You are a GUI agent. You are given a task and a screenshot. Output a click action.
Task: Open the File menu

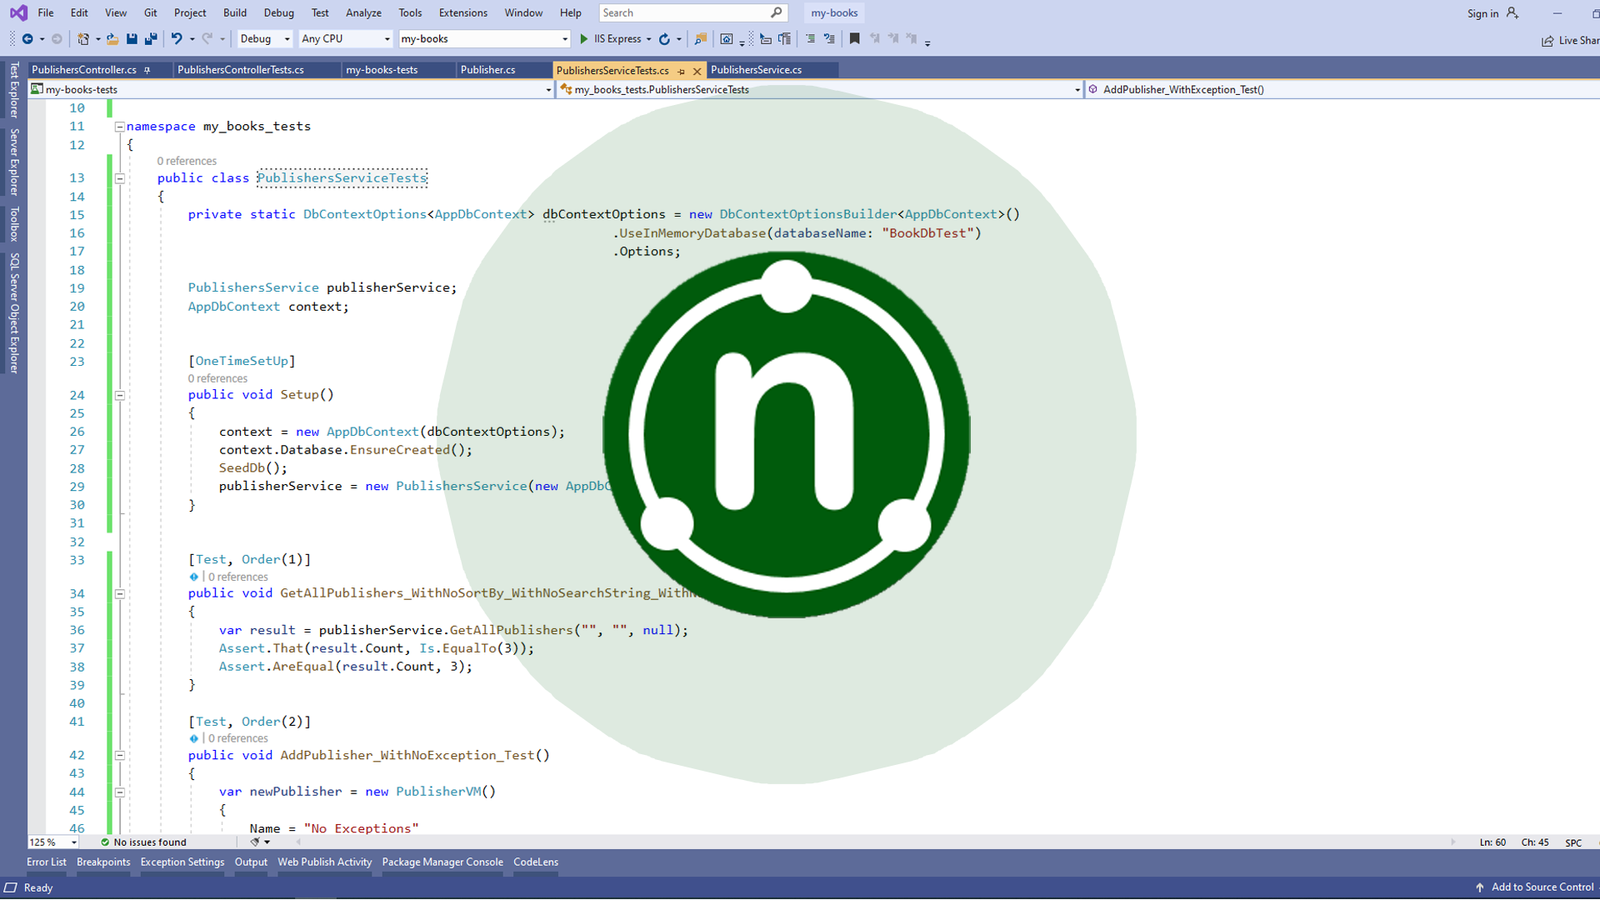pyautogui.click(x=46, y=13)
